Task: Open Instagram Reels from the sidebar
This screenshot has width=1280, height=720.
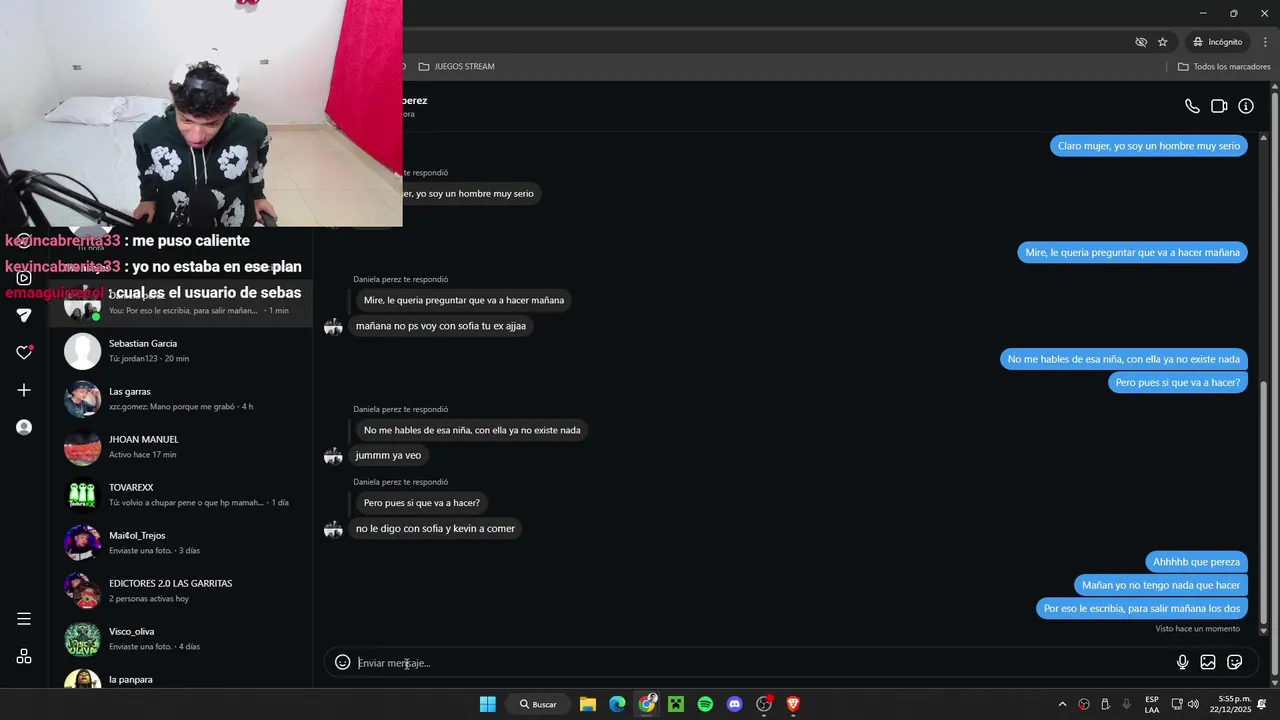Action: pyautogui.click(x=24, y=277)
